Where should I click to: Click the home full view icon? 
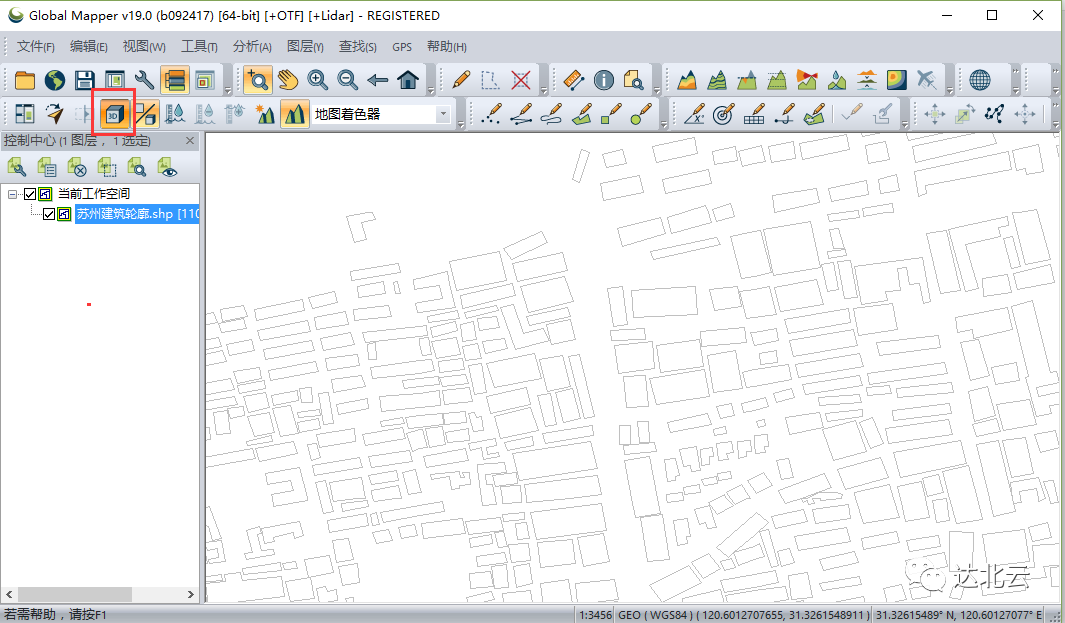(408, 80)
